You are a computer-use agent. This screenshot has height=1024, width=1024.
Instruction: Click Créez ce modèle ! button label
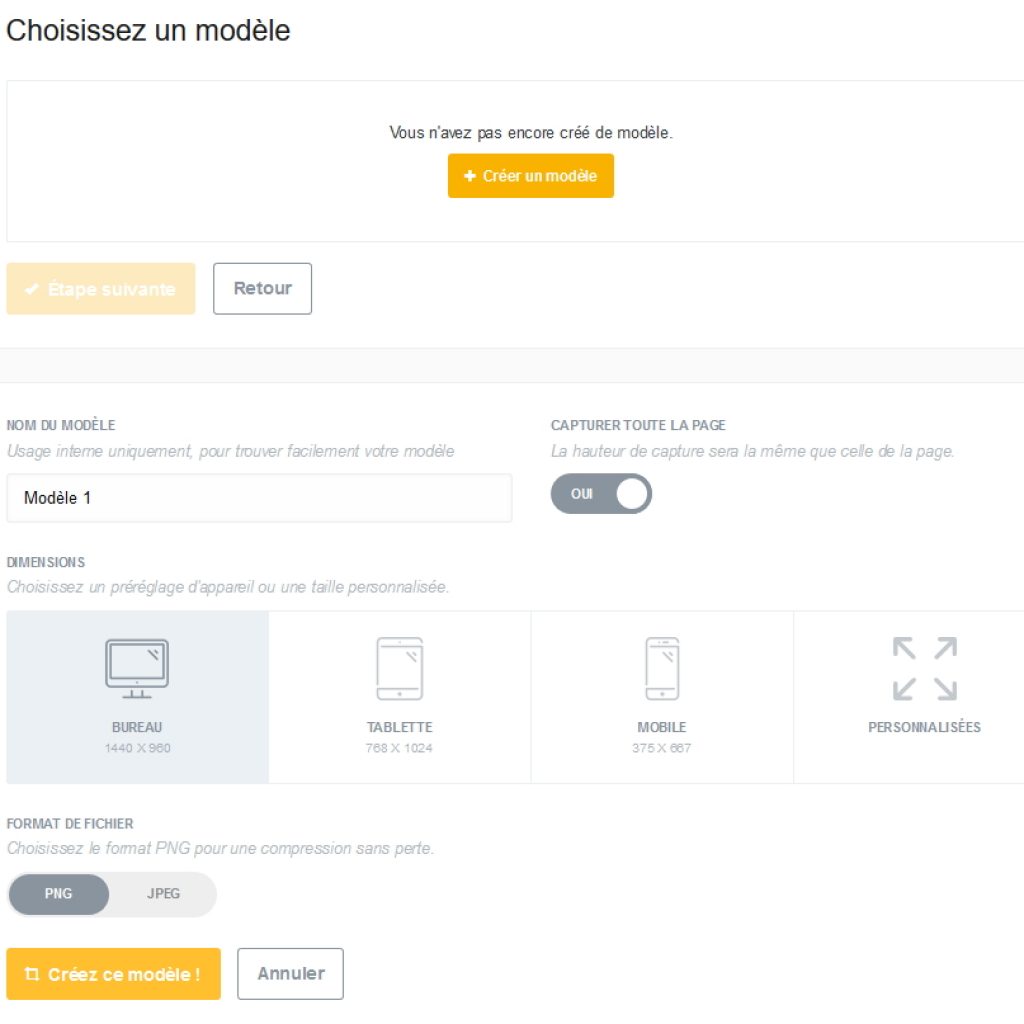[124, 974]
